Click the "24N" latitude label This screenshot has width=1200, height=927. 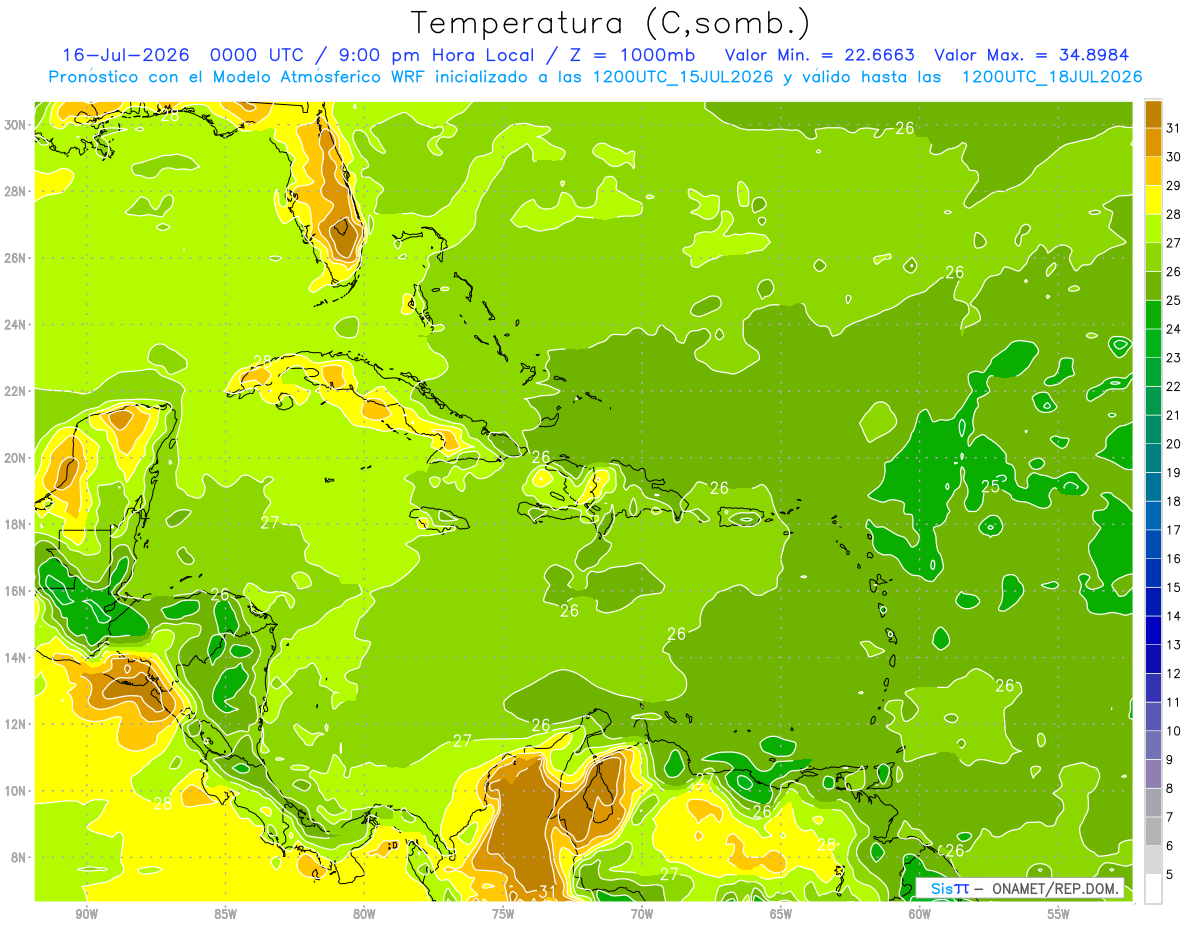[x=17, y=325]
